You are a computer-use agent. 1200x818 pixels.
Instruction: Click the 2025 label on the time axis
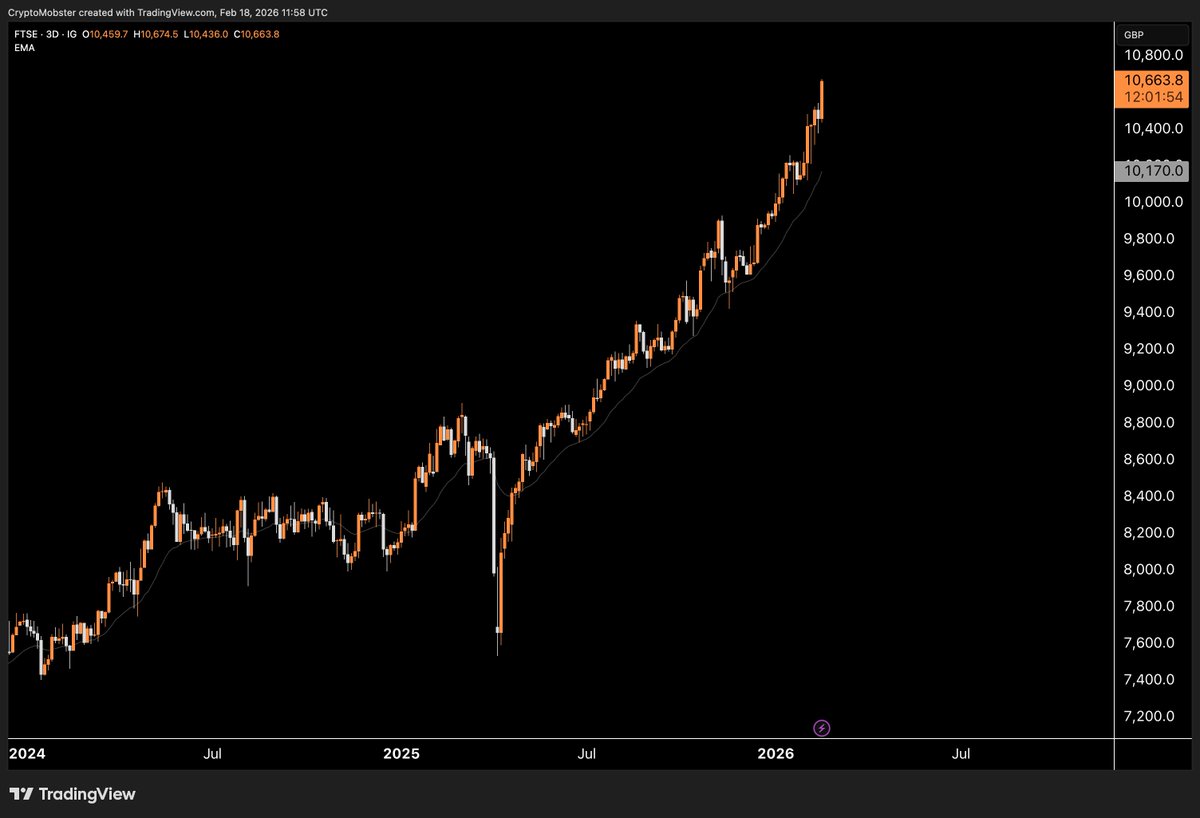(402, 754)
